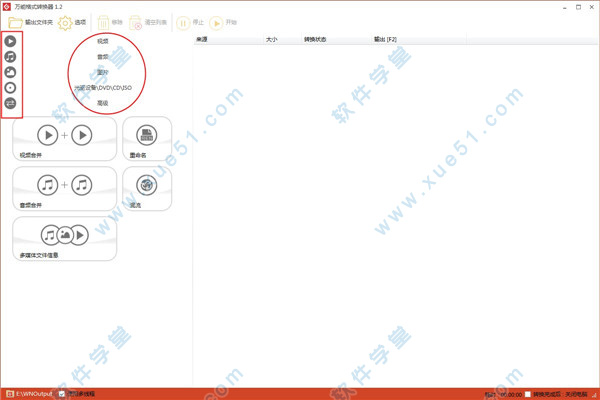The height and width of the screenshot is (400, 600).
Task: Open the 音频合并 audio joiner tile
Action: tap(65, 187)
